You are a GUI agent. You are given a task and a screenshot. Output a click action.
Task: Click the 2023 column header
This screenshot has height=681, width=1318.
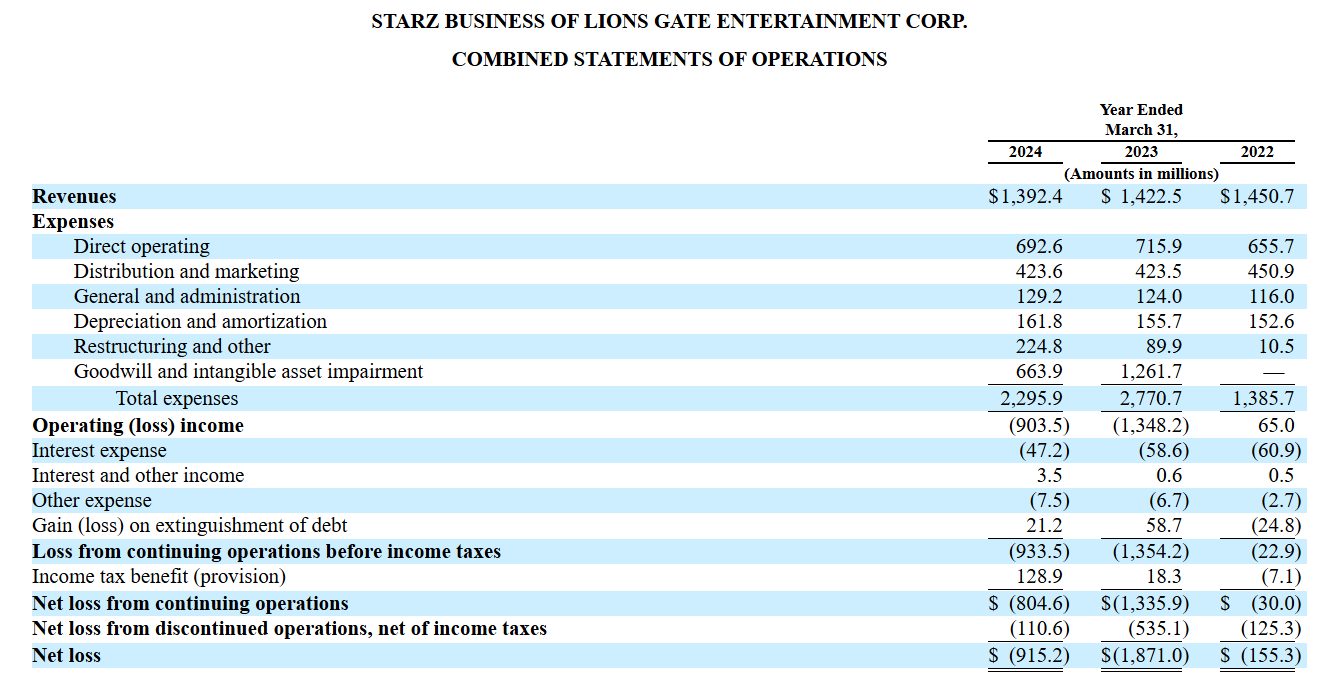[1141, 152]
